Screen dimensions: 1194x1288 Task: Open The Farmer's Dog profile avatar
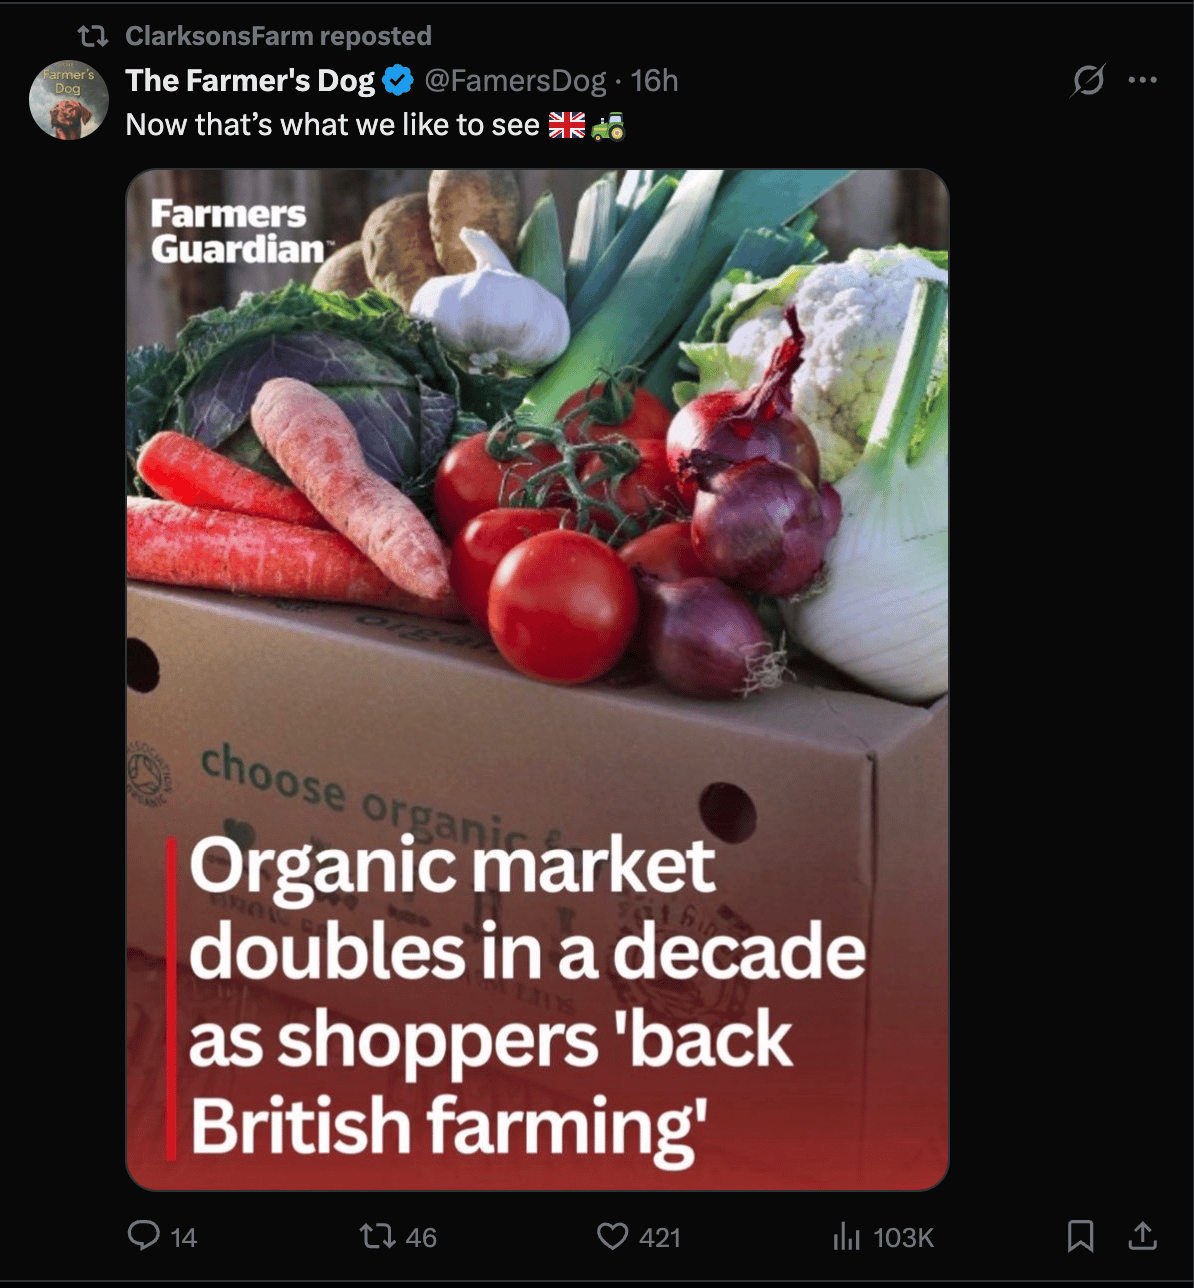tap(68, 100)
